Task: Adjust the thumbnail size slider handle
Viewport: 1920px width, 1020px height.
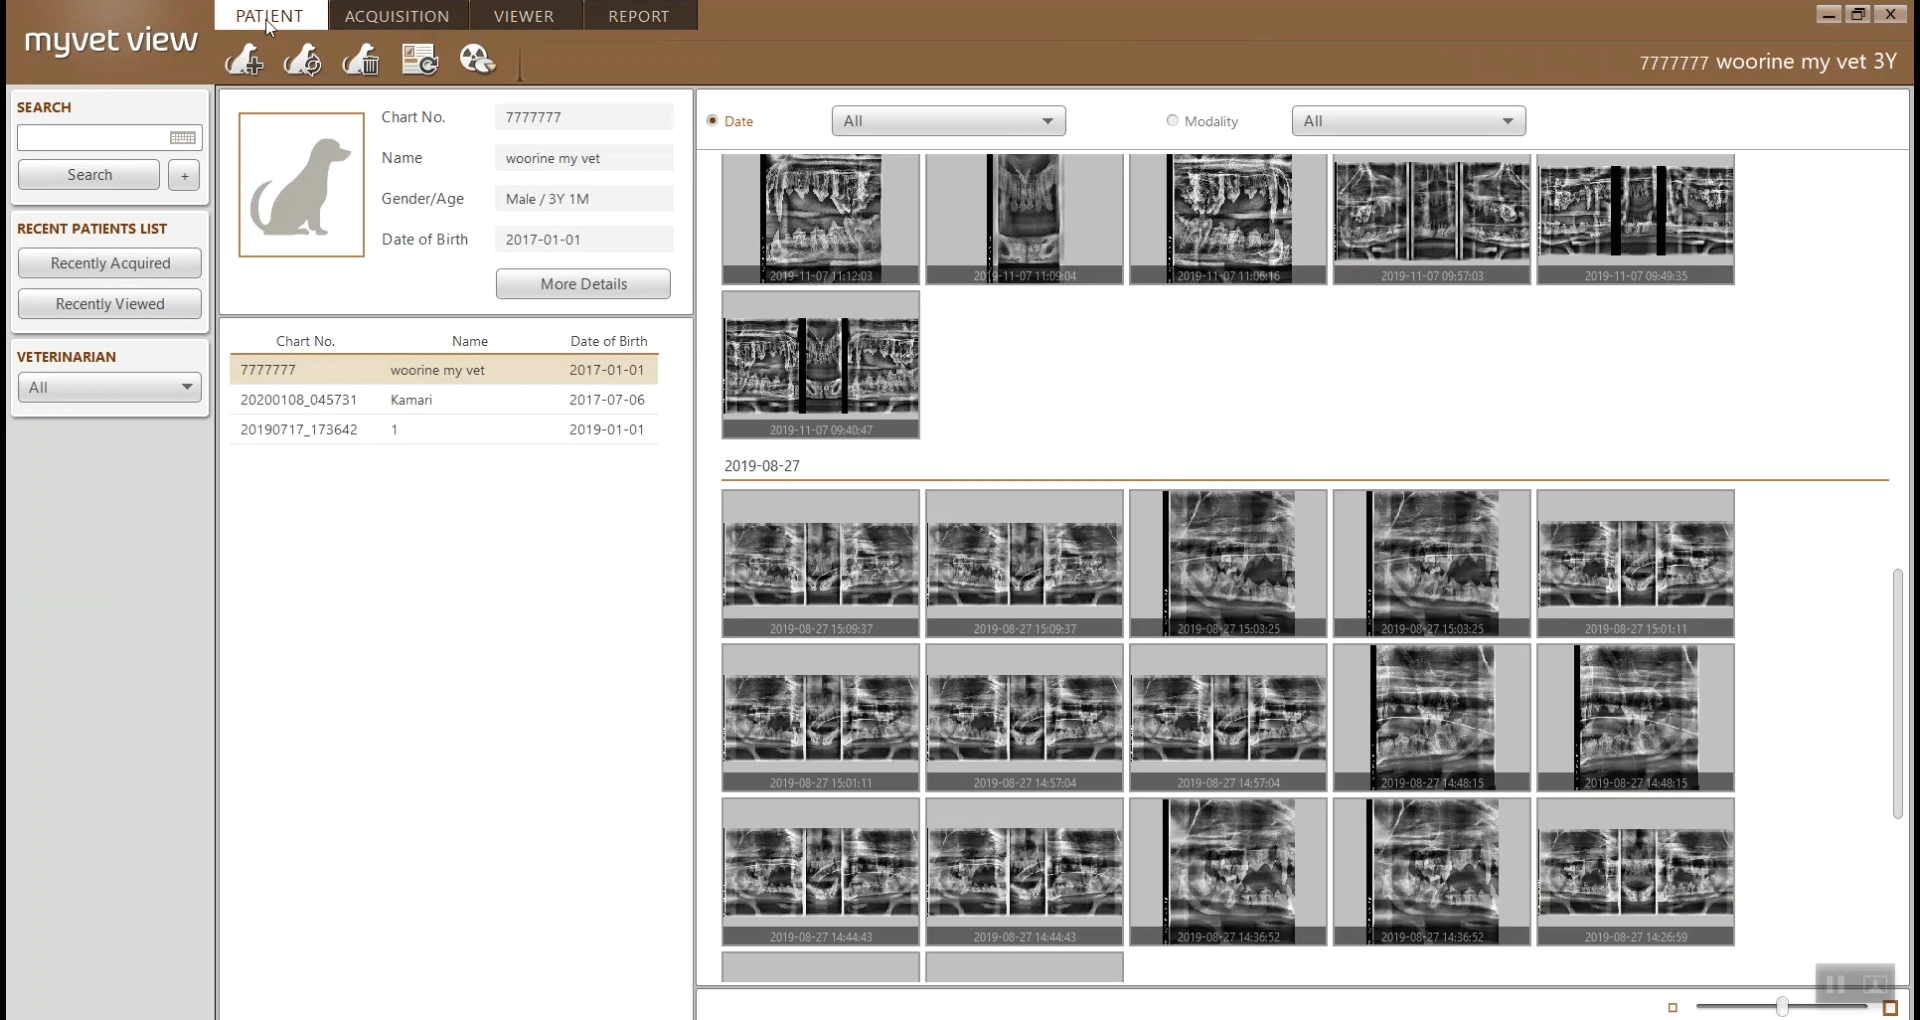Action: click(1782, 1006)
